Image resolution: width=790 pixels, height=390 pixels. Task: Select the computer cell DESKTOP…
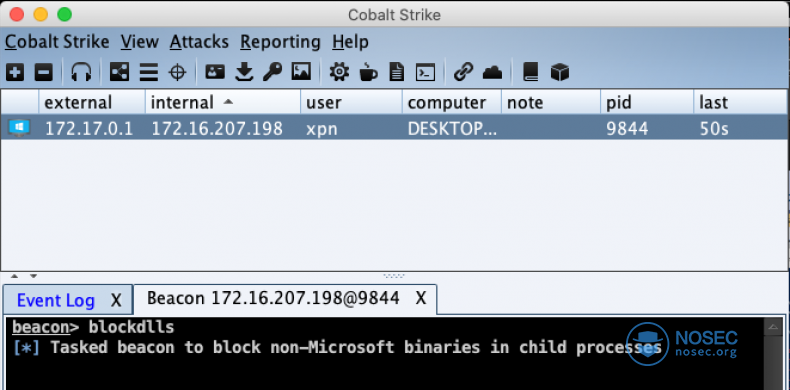tap(452, 129)
